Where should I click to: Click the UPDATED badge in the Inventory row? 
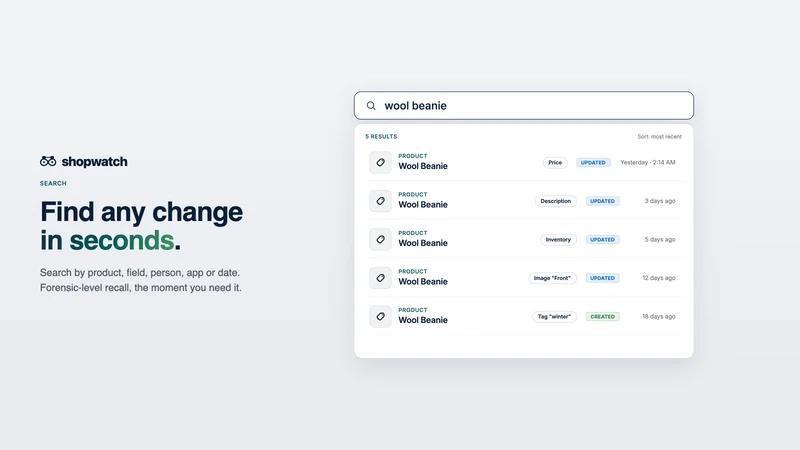[x=603, y=239]
